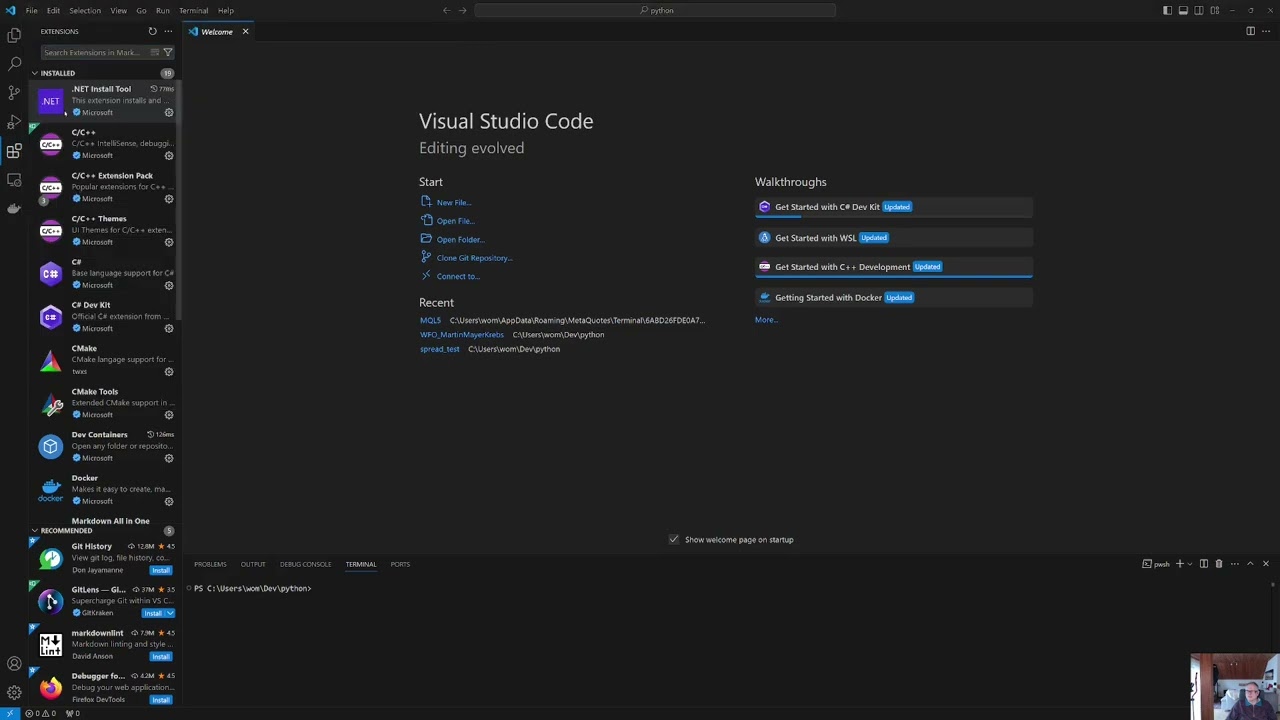1280x720 pixels.
Task: Open Run and Debug view
Action: (14, 121)
